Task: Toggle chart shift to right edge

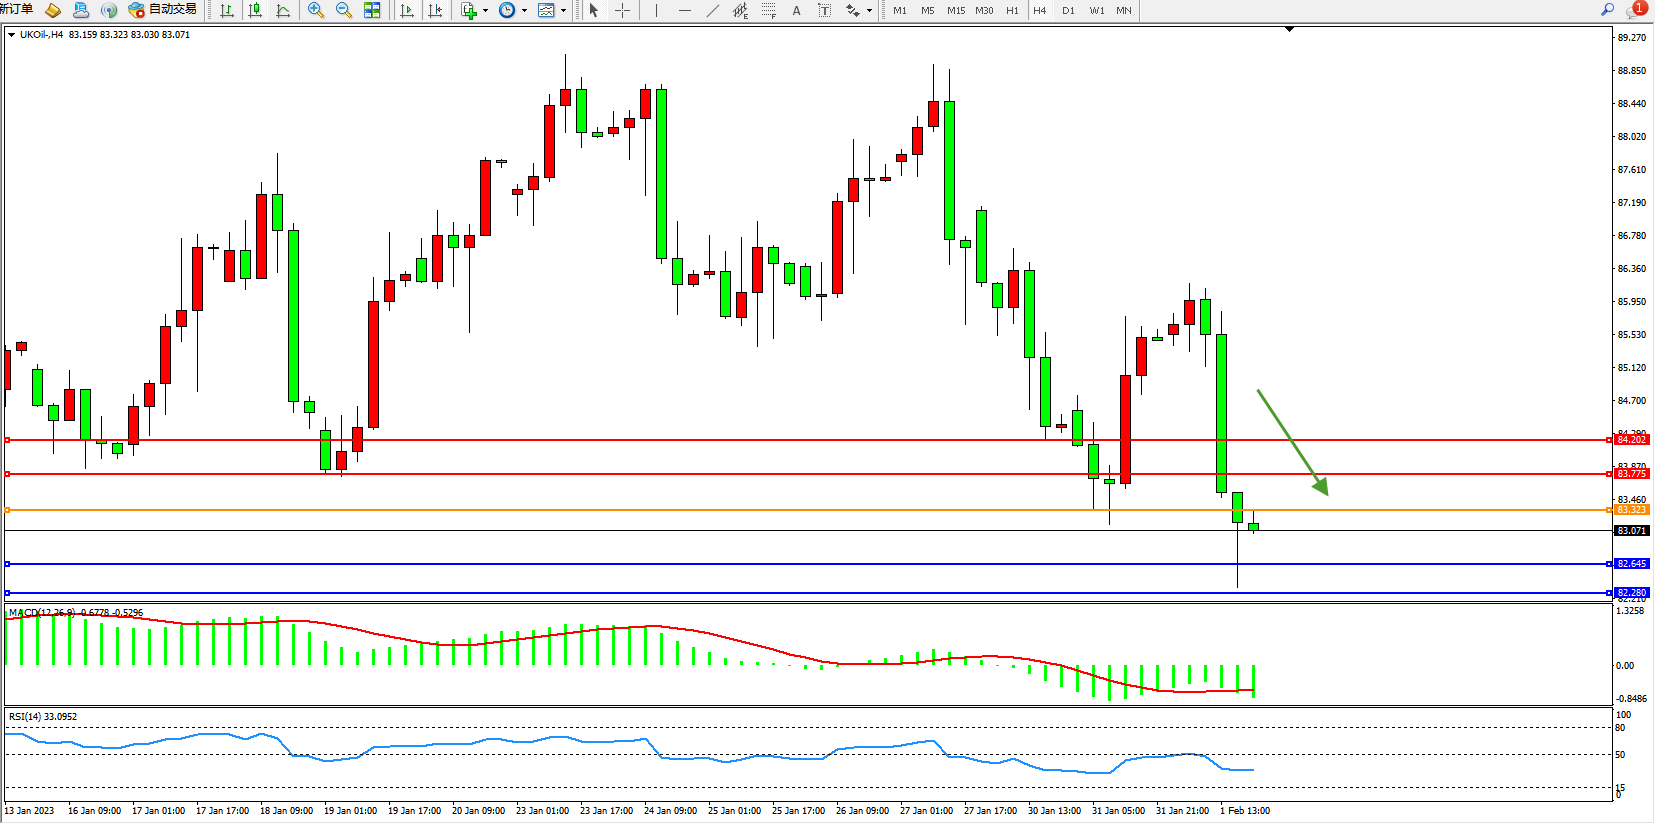Action: coord(435,10)
